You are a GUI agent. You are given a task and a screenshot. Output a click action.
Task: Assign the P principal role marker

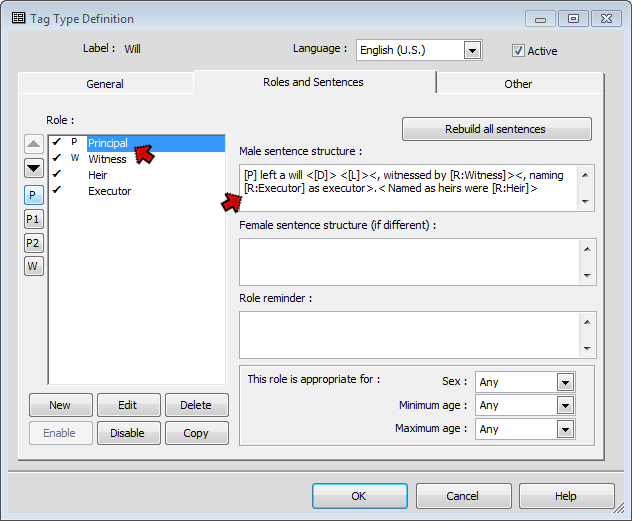33,195
